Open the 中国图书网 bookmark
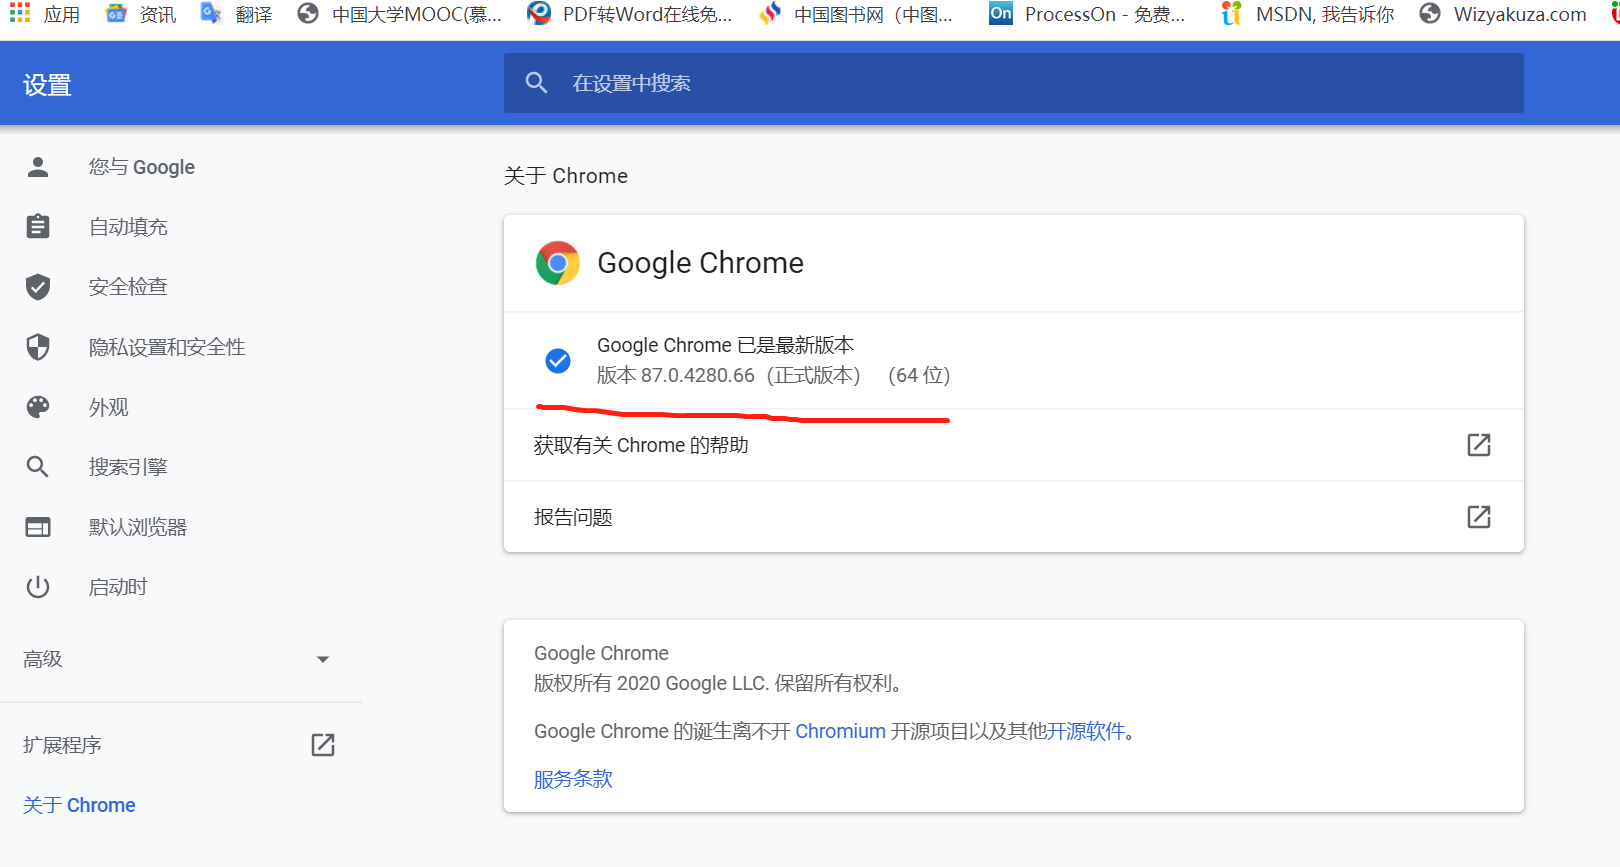 856,14
